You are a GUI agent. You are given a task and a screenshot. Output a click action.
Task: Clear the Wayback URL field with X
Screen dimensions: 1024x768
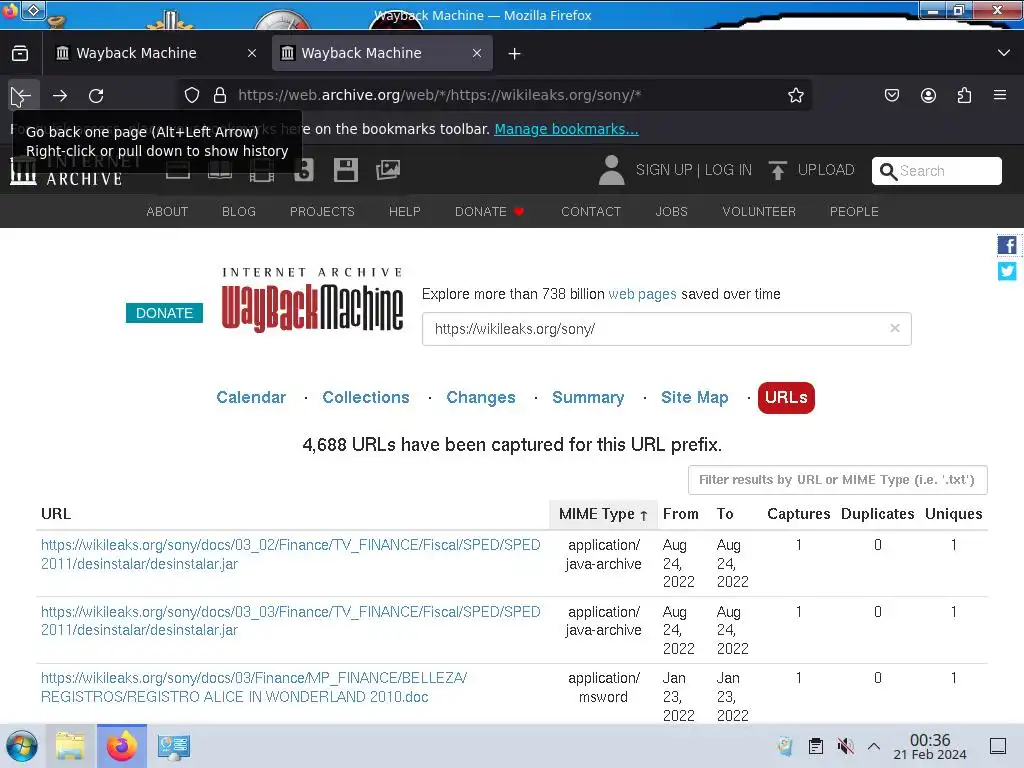895,328
